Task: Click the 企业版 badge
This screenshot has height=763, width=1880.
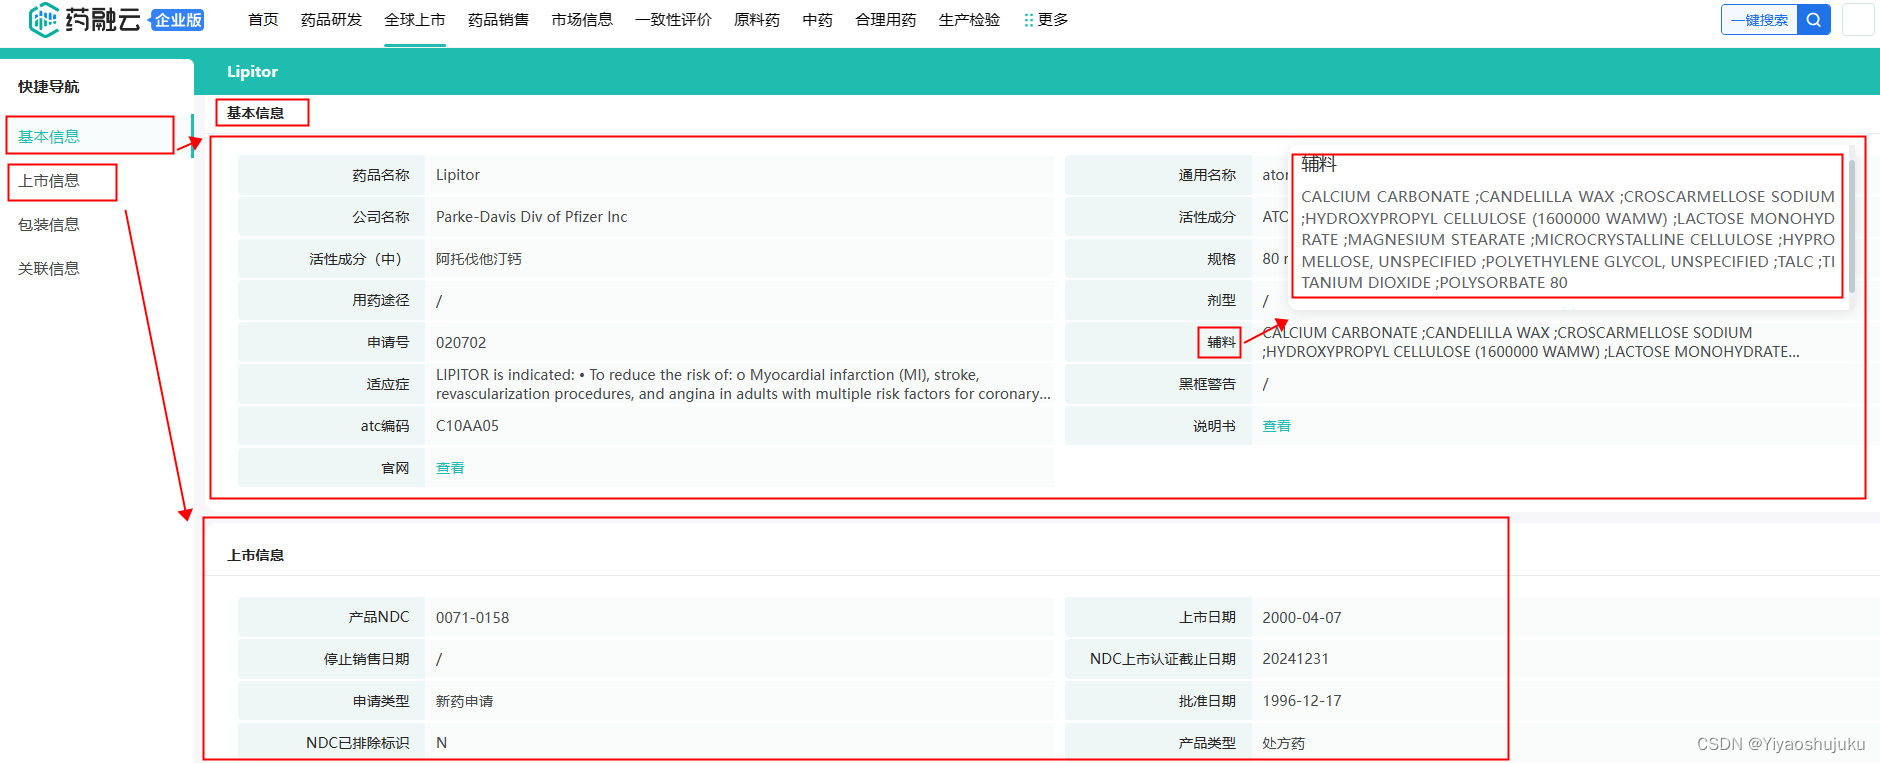Action: click(178, 20)
